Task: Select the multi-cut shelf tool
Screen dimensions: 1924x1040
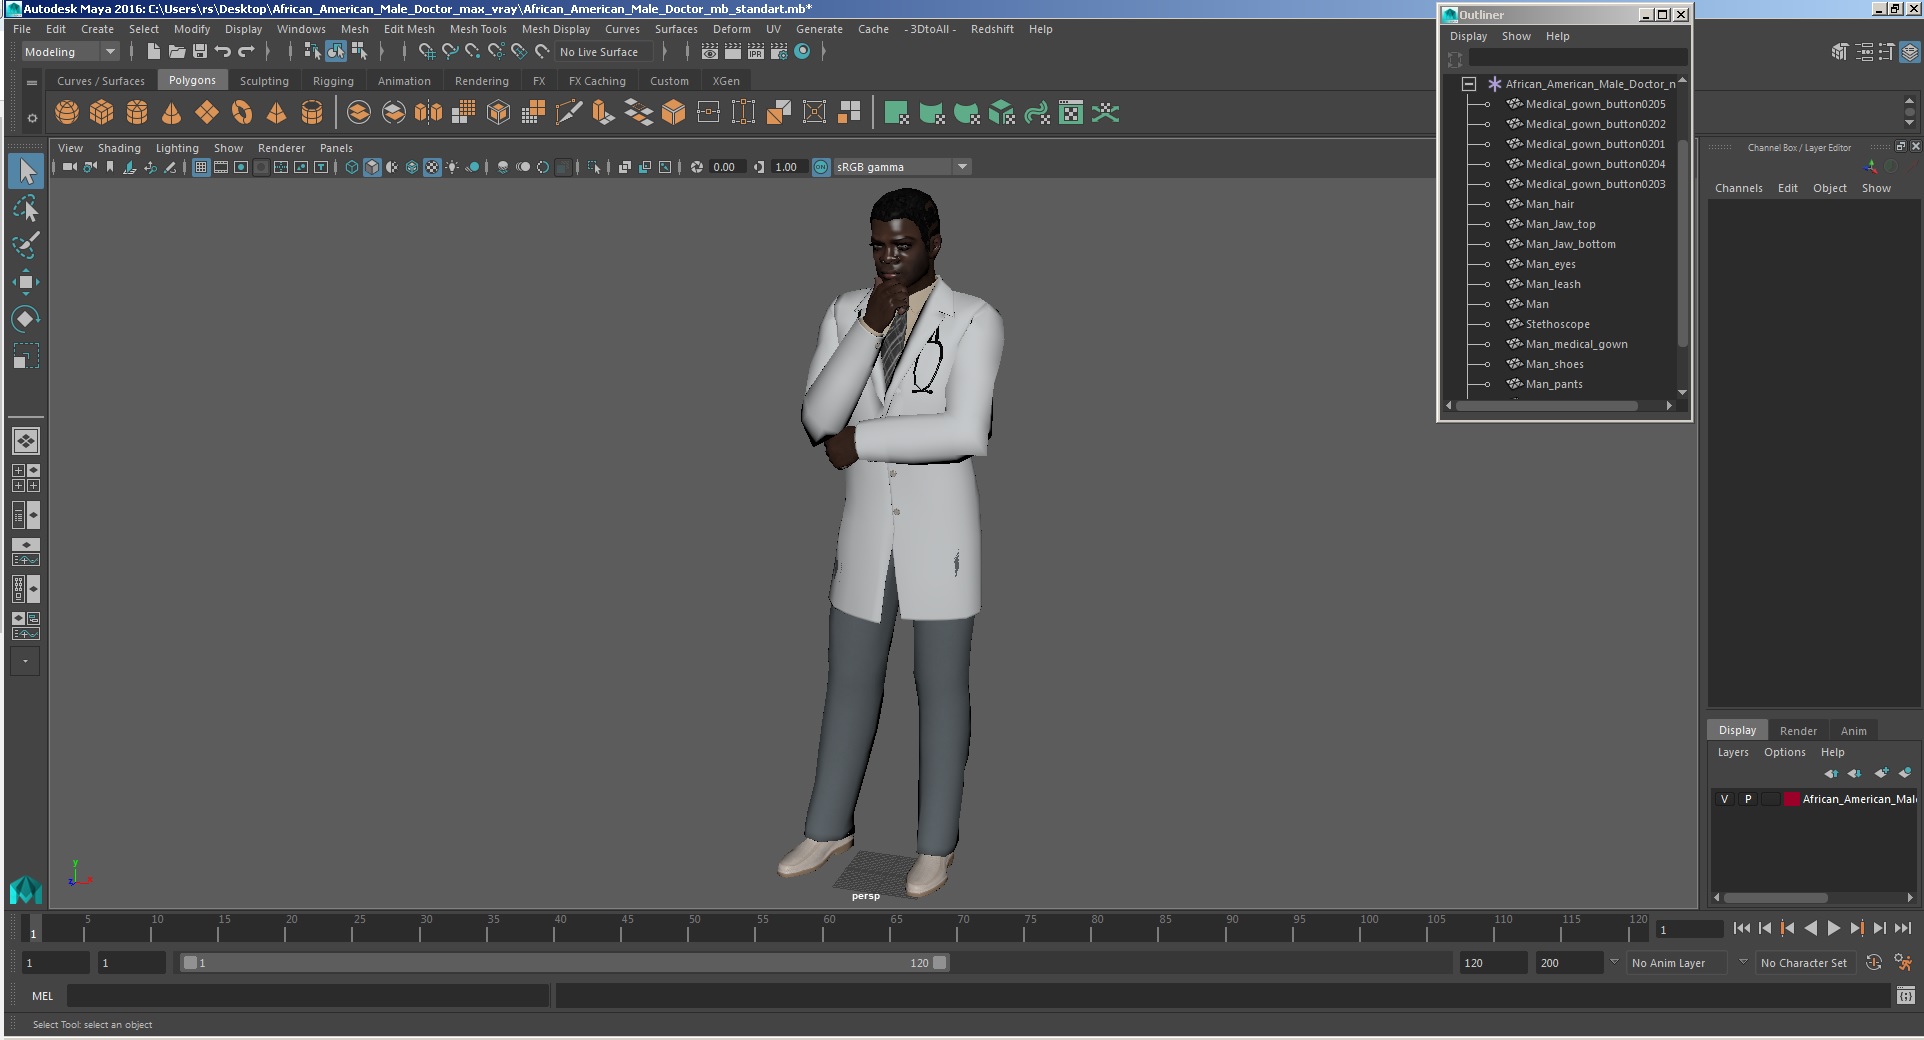Action: 568,113
